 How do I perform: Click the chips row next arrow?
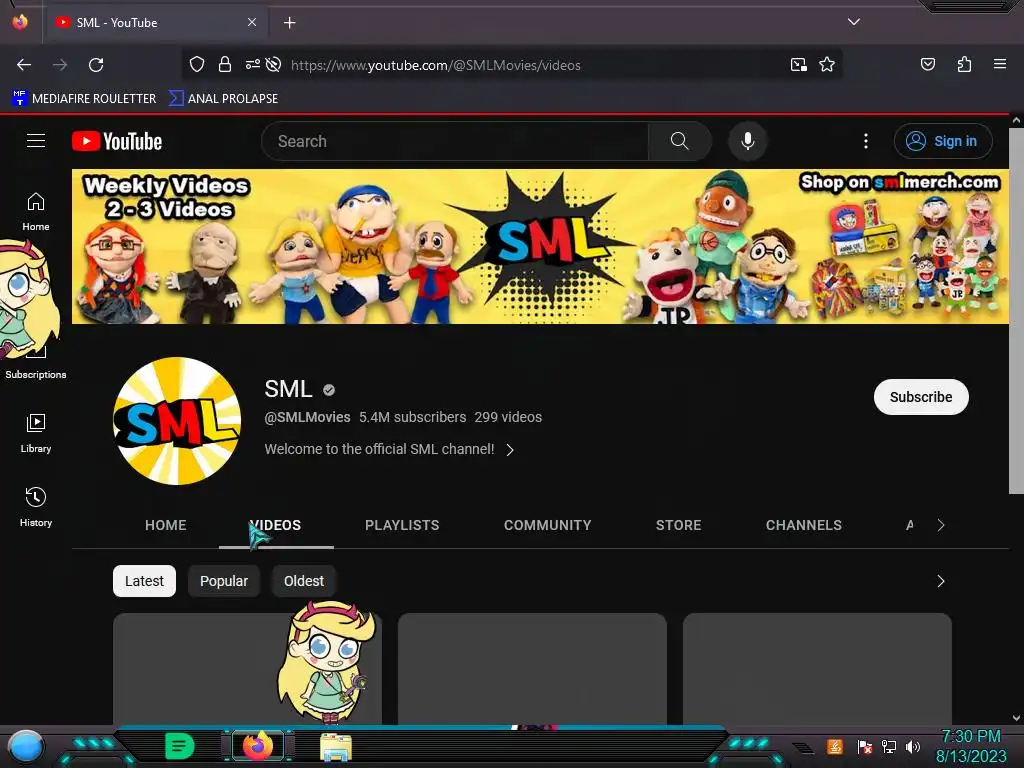[940, 581]
